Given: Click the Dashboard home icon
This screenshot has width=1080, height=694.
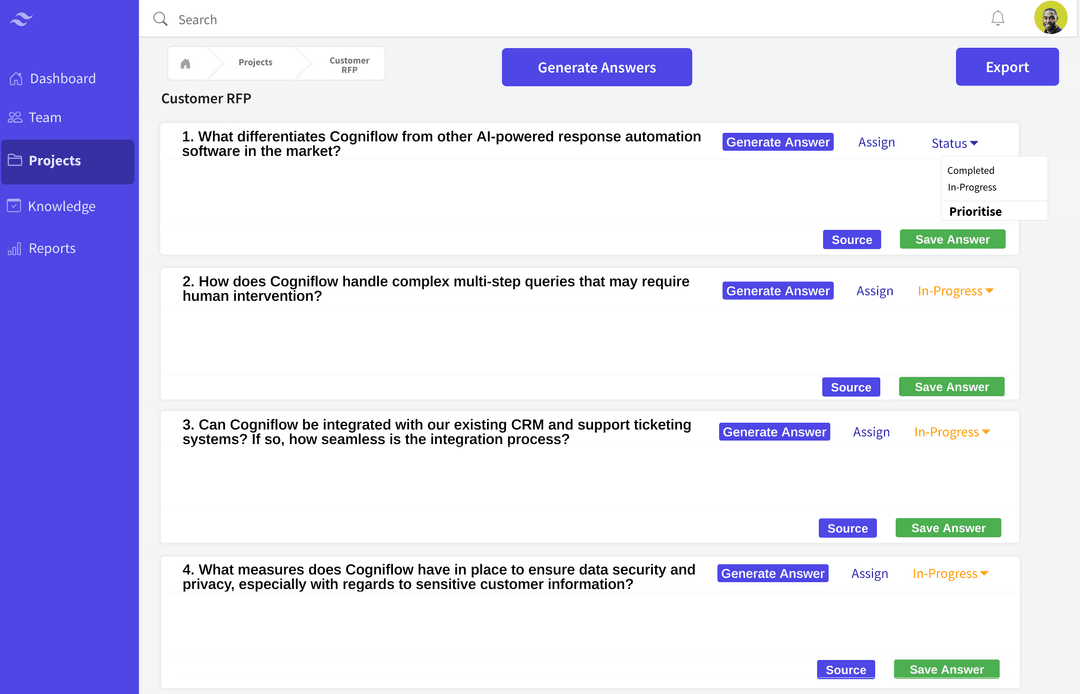Looking at the screenshot, I should pos(16,78).
